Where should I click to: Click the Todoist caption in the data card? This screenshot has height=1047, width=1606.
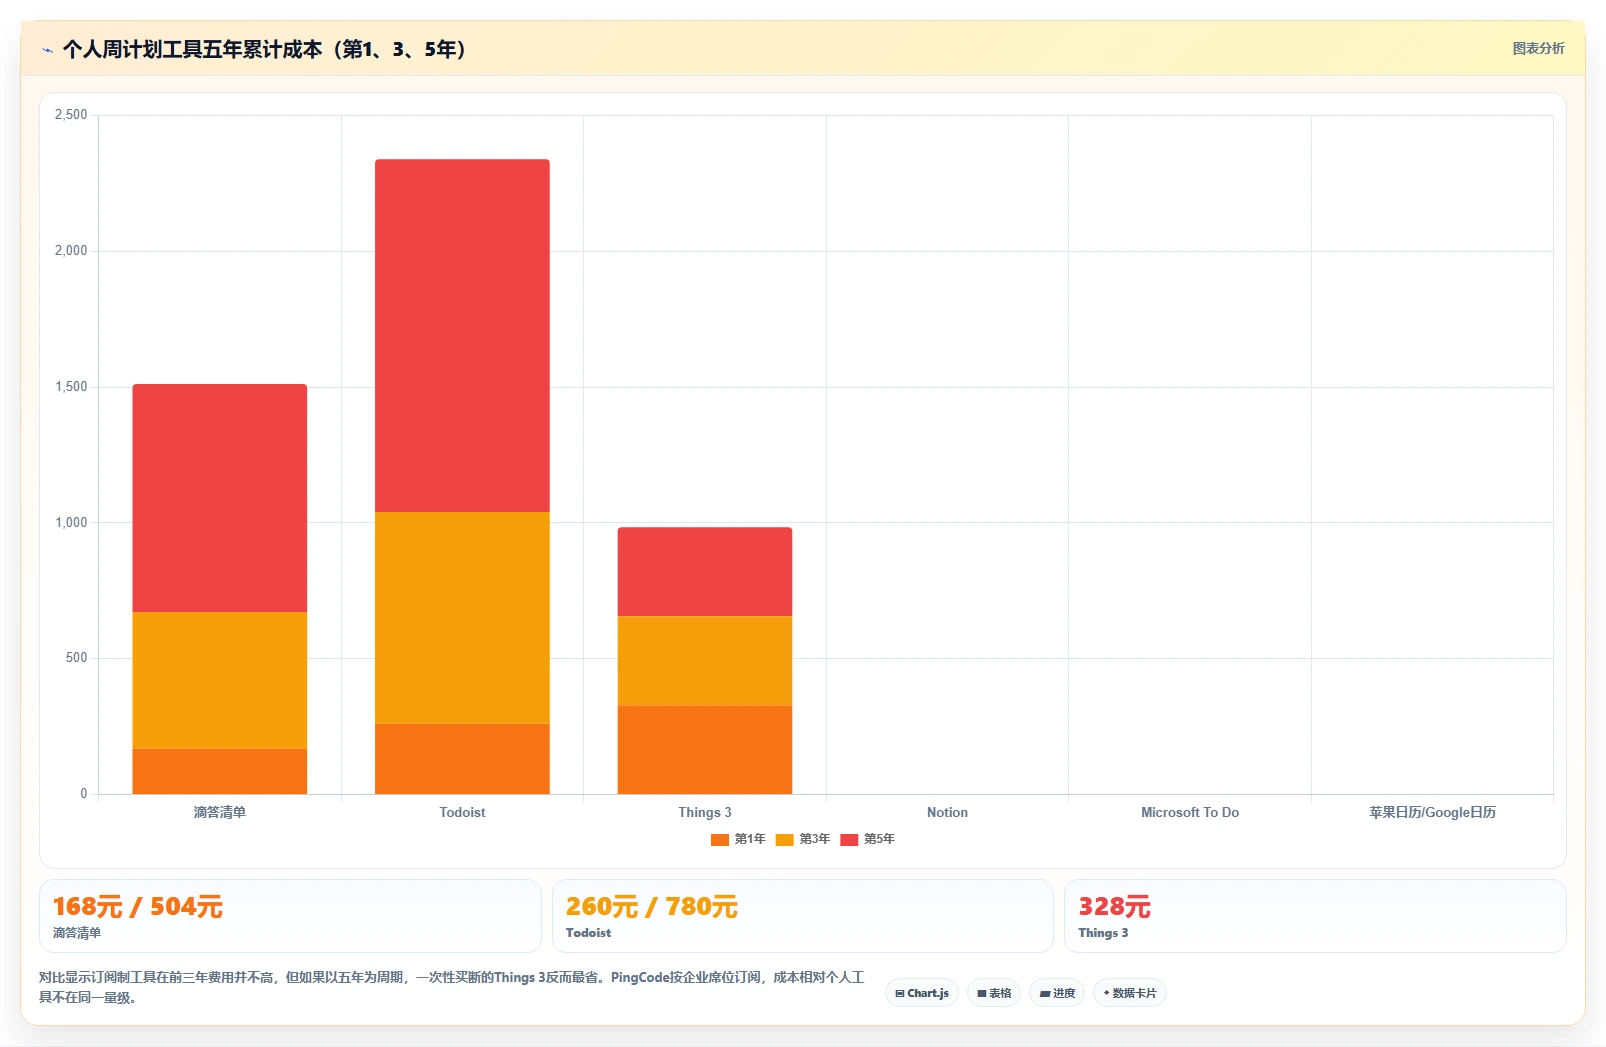click(x=588, y=933)
